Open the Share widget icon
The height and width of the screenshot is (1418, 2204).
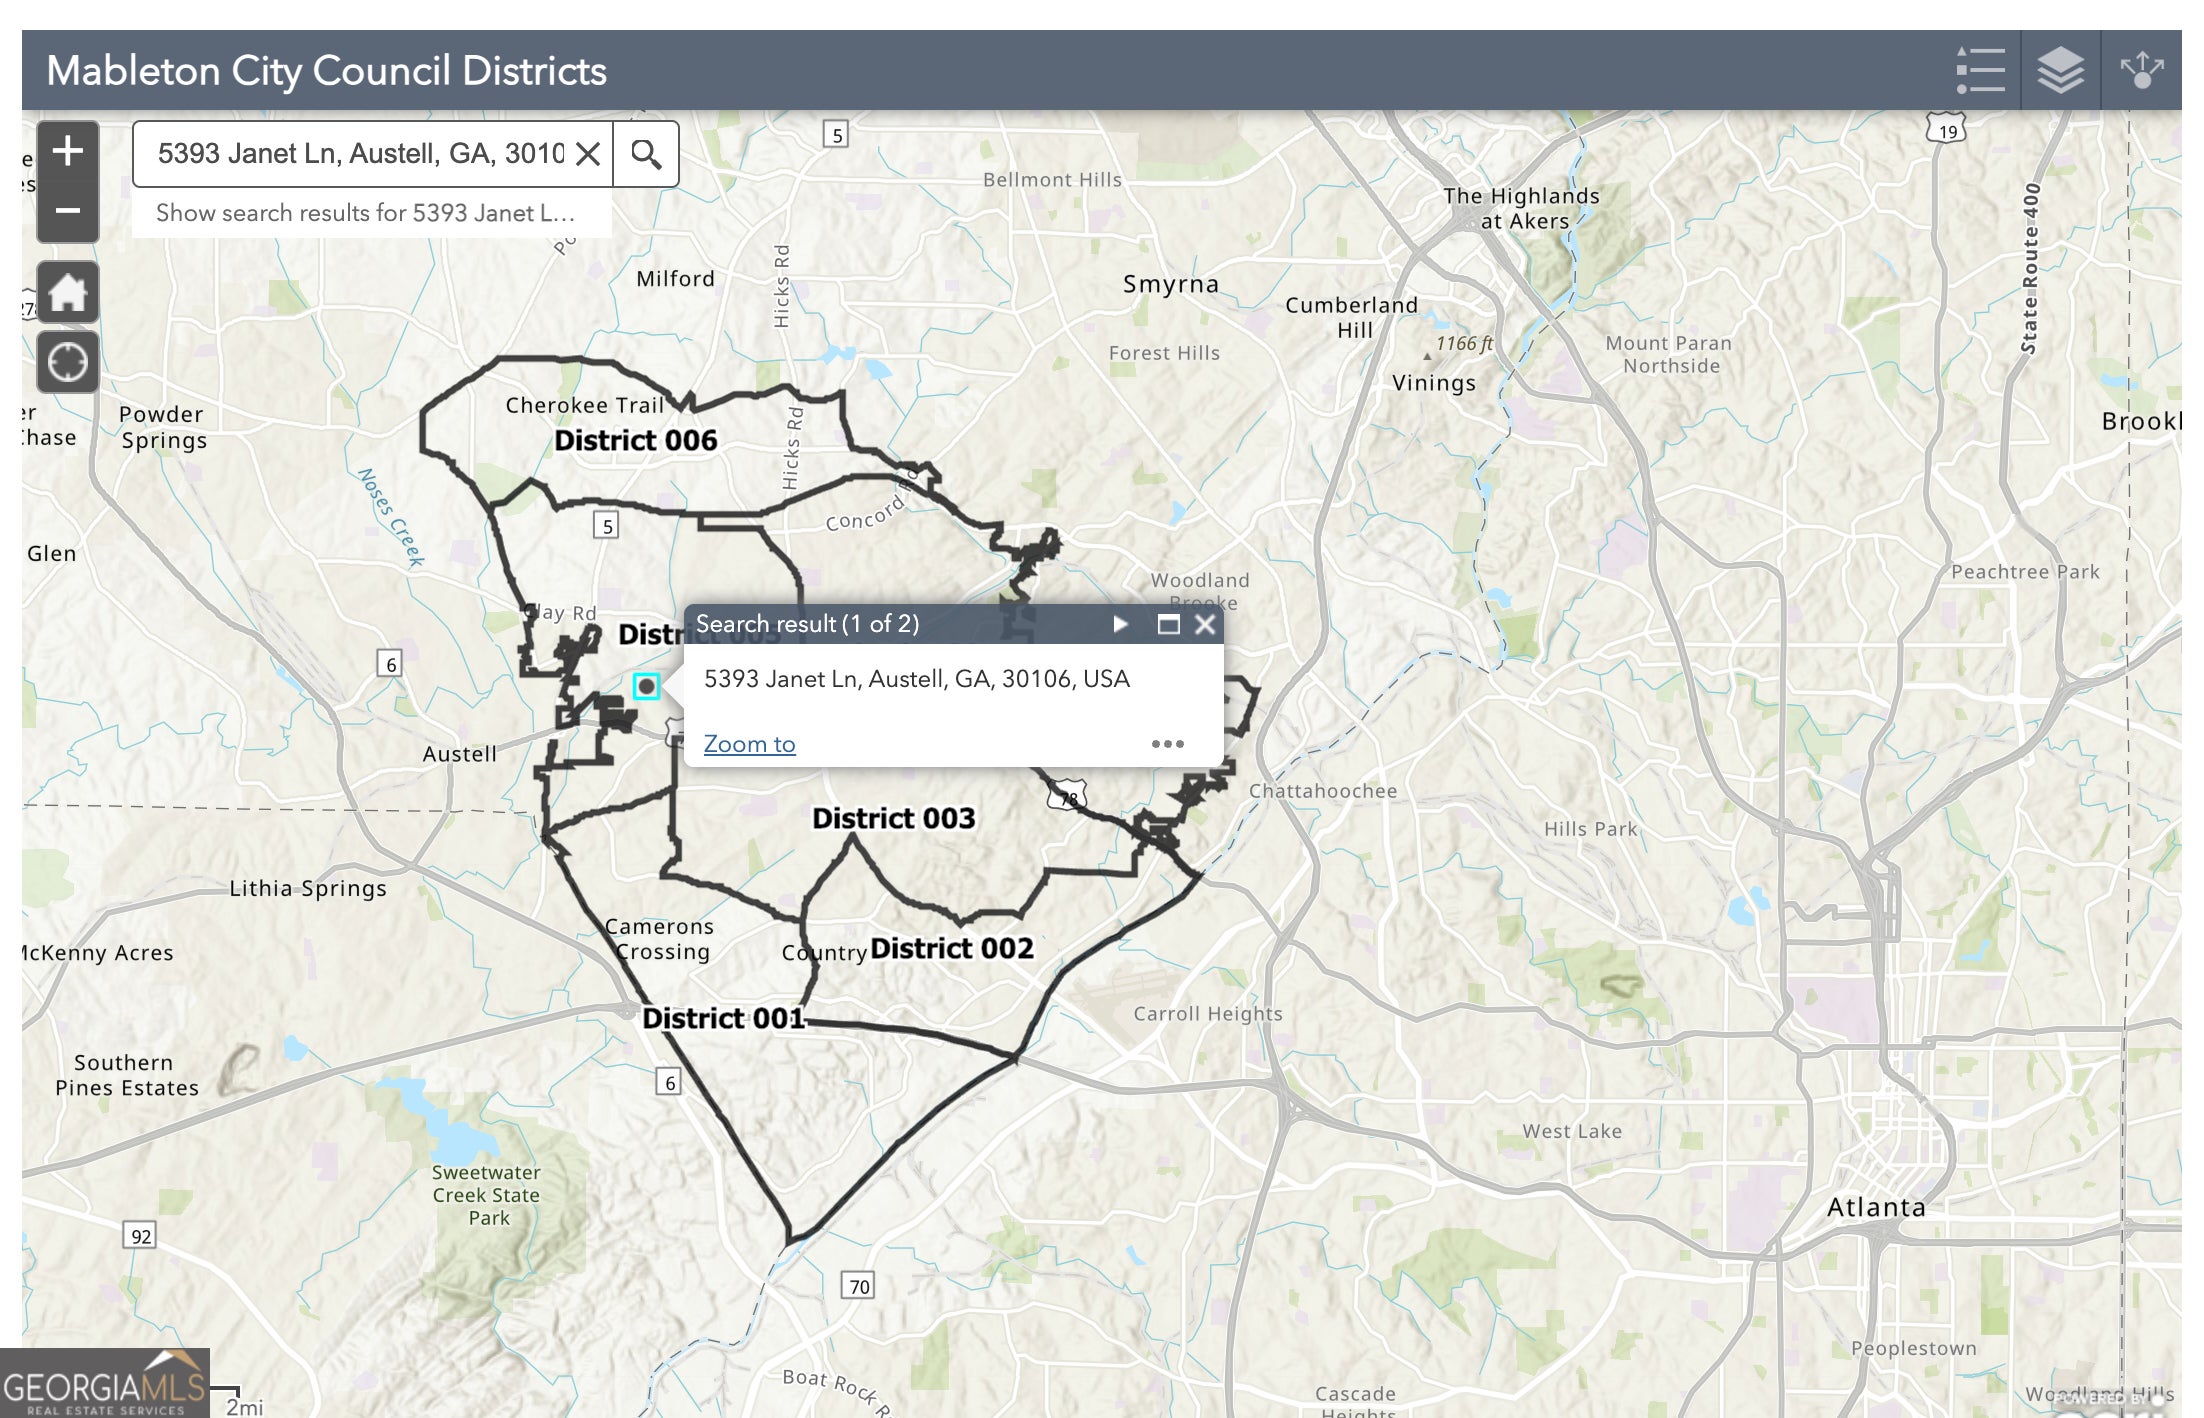tap(2141, 70)
